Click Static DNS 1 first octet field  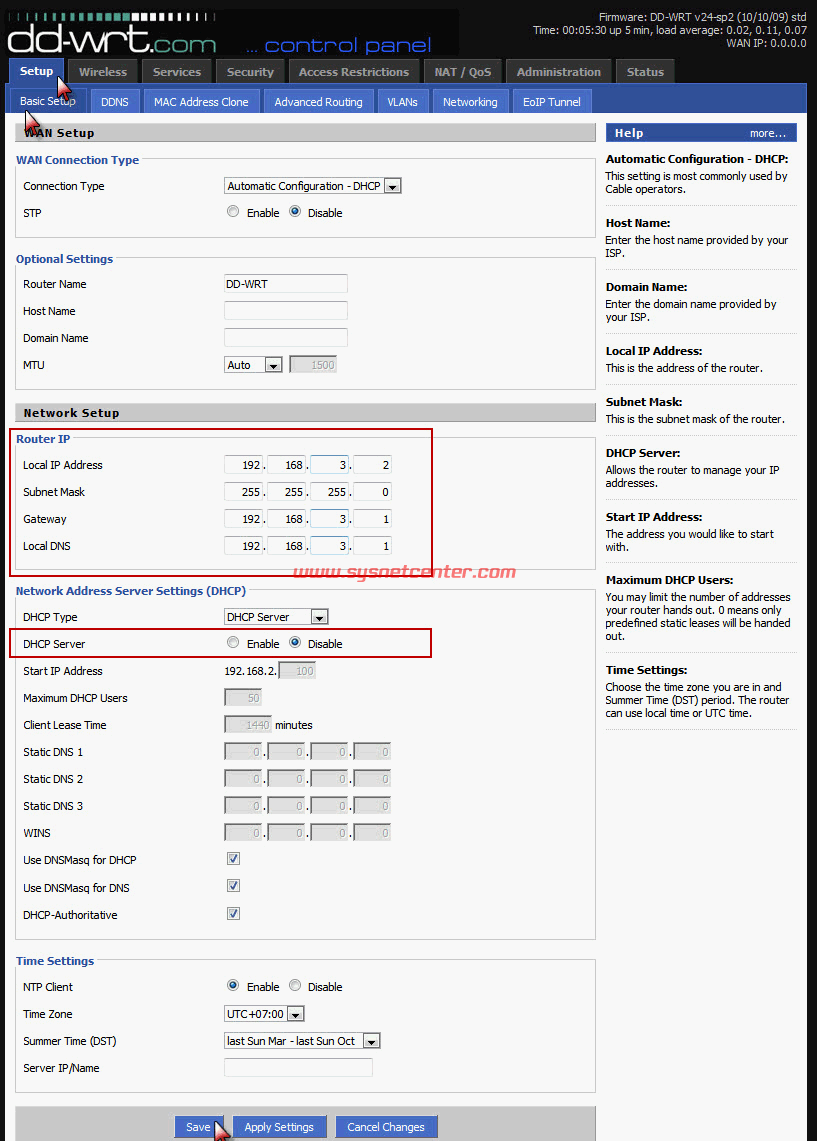pos(243,752)
